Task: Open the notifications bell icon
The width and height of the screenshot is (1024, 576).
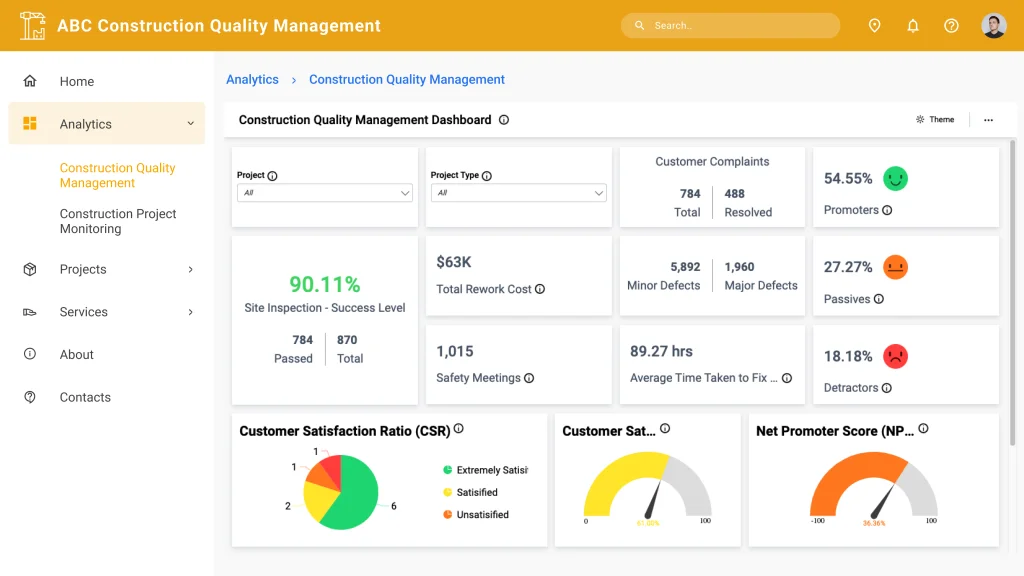Action: coord(912,25)
